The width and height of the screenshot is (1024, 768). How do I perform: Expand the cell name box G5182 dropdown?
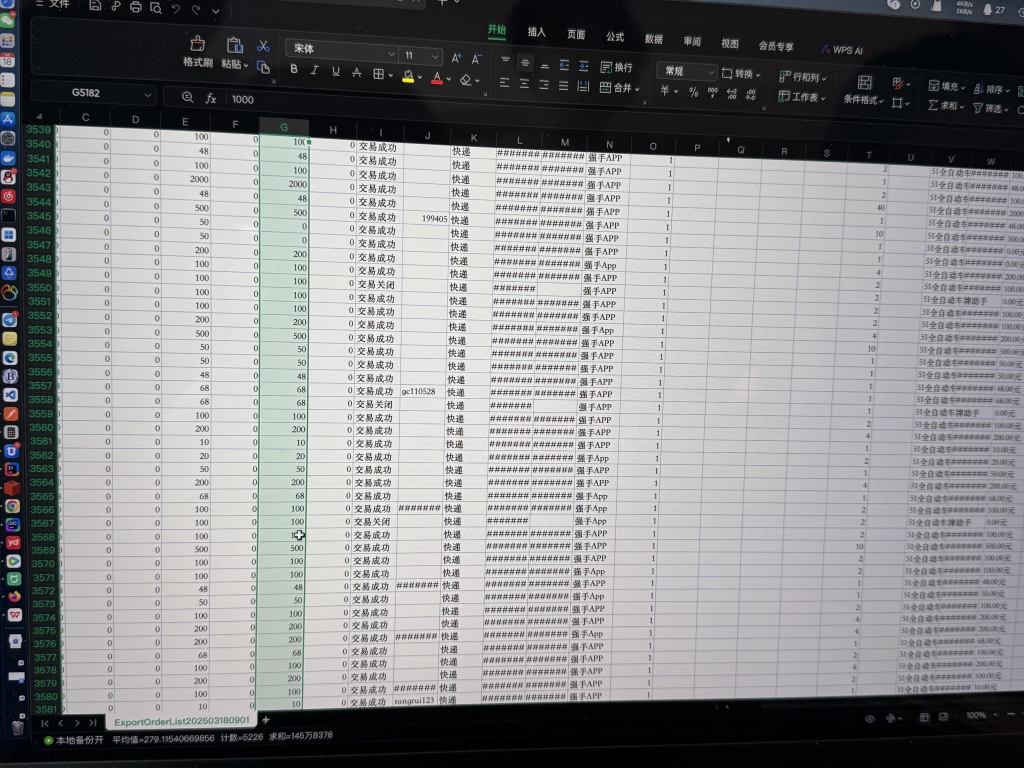click(x=148, y=95)
